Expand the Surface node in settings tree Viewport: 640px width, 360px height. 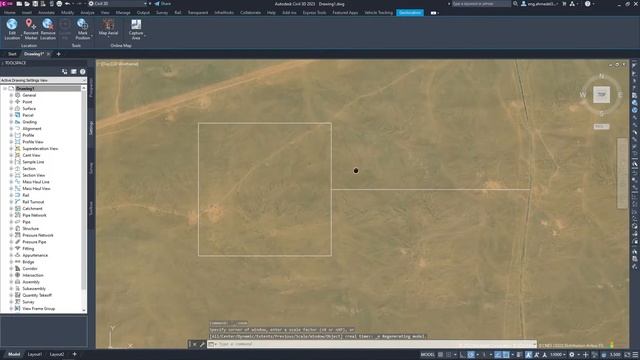(x=11, y=109)
